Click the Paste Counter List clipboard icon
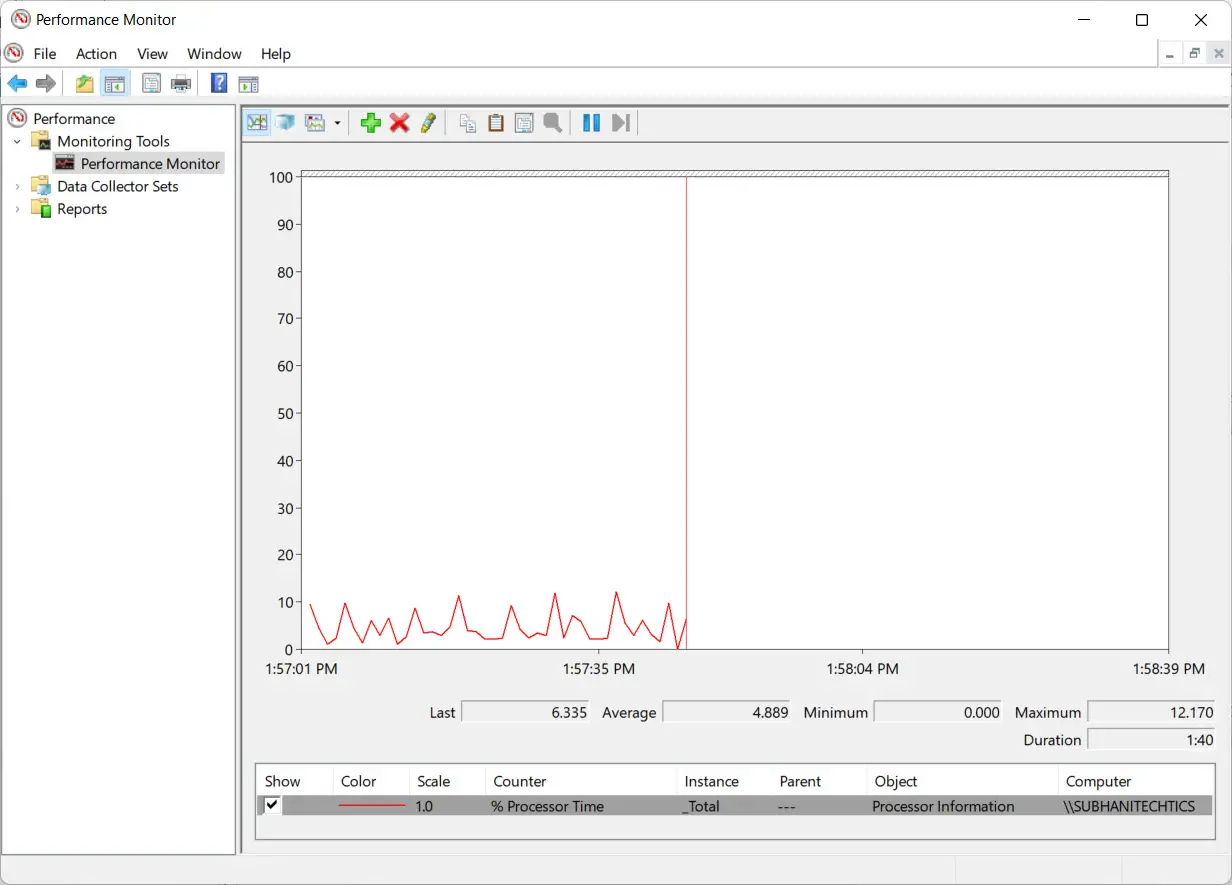The width and height of the screenshot is (1232, 885). pos(495,123)
